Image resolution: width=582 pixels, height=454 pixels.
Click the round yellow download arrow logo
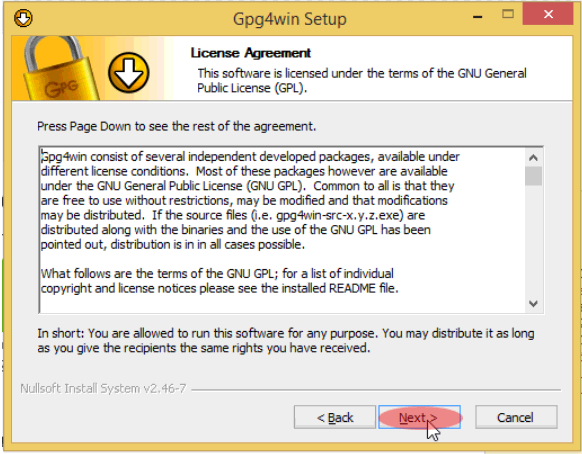pos(128,72)
